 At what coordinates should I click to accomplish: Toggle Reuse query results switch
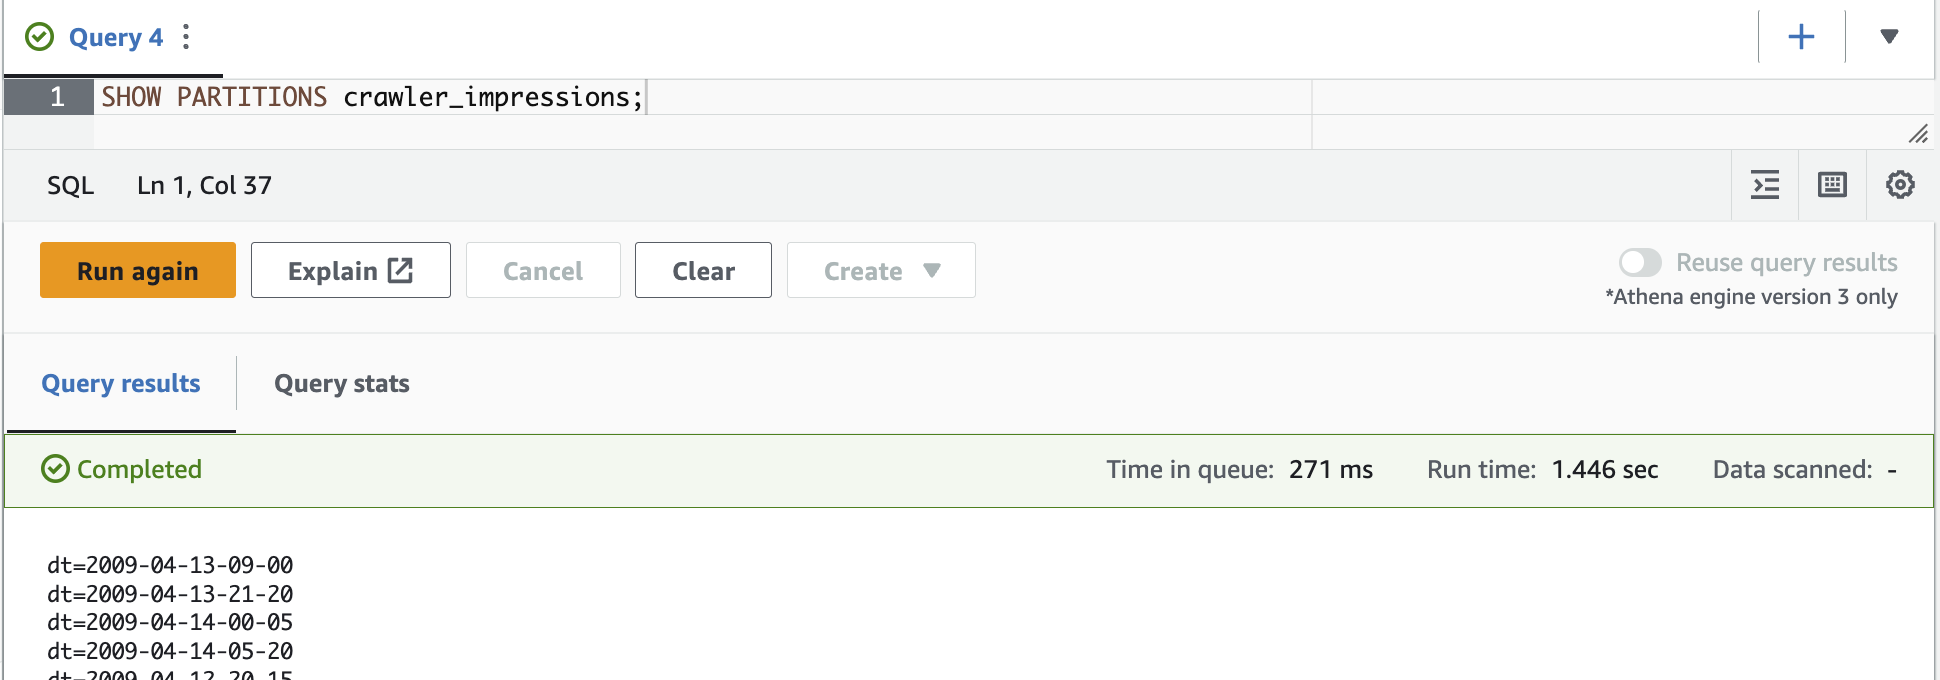click(1640, 263)
